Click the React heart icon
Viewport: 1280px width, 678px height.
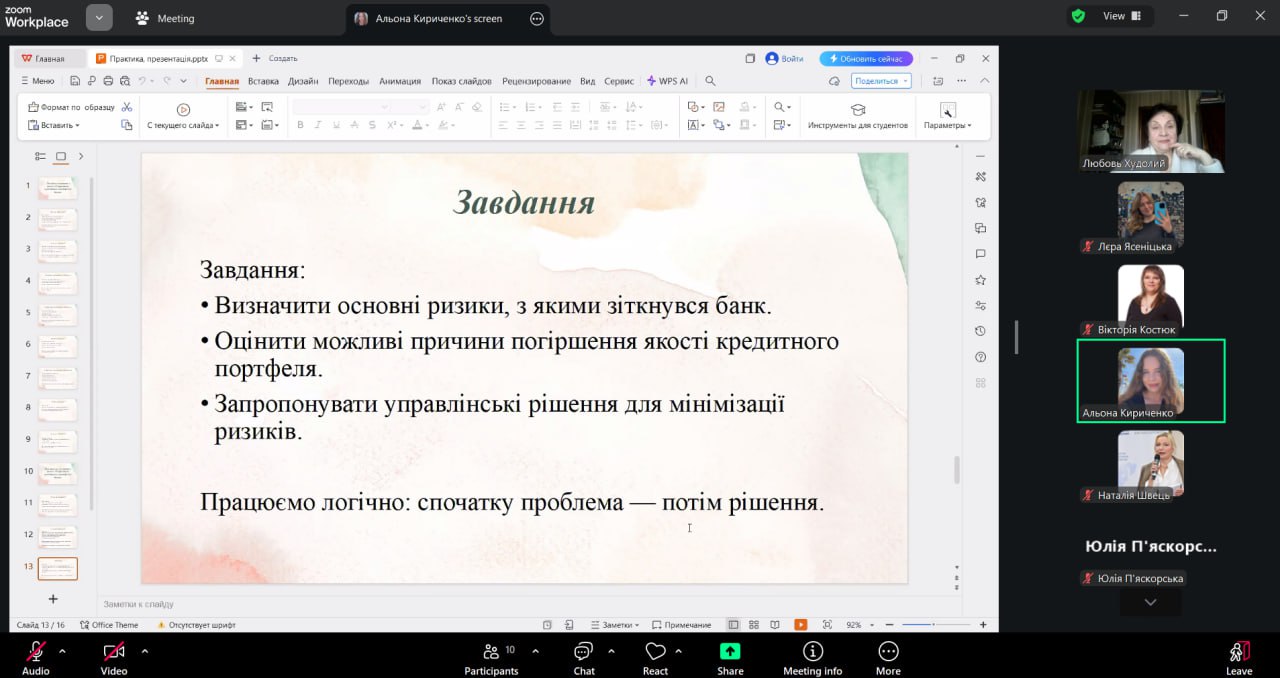655,652
